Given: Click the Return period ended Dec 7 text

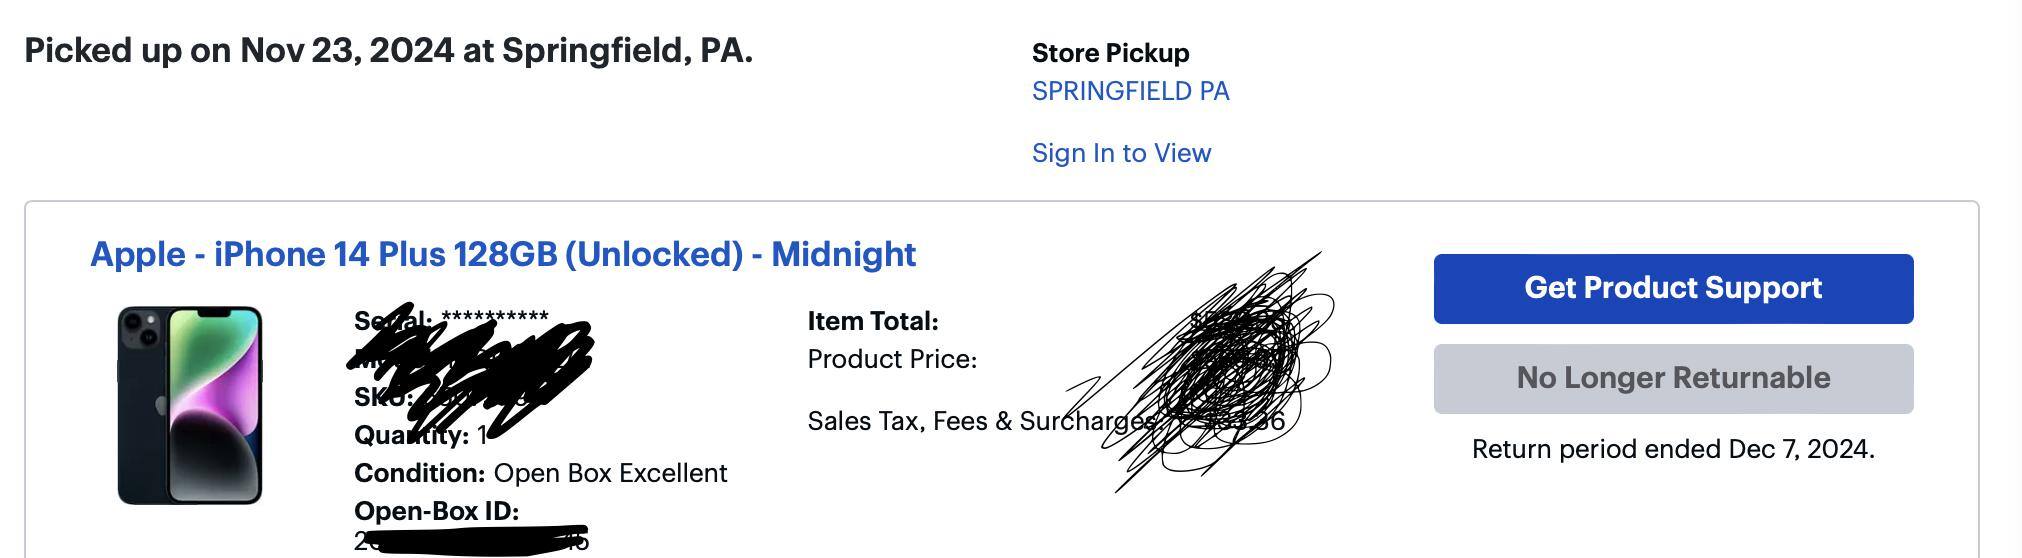Looking at the screenshot, I should pos(1673,449).
